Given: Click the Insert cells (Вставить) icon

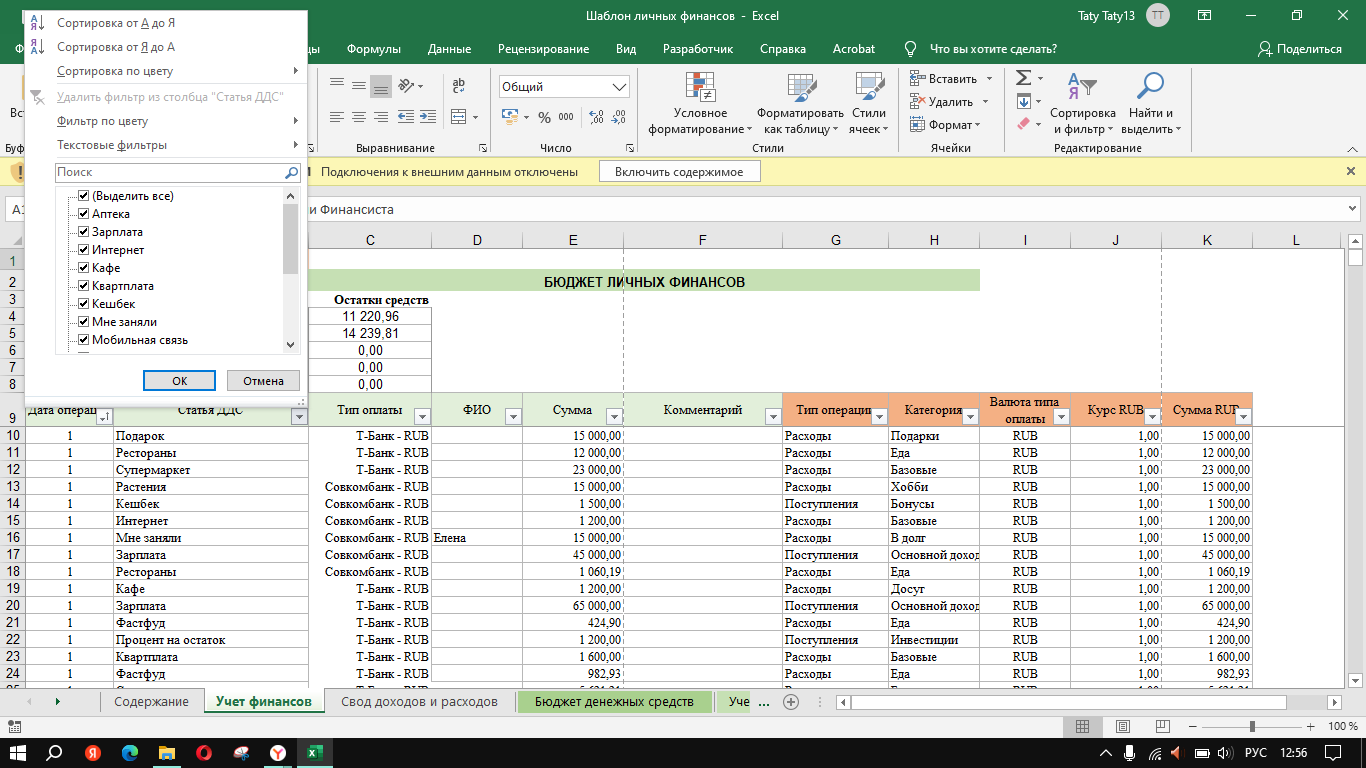Looking at the screenshot, I should [x=917, y=78].
